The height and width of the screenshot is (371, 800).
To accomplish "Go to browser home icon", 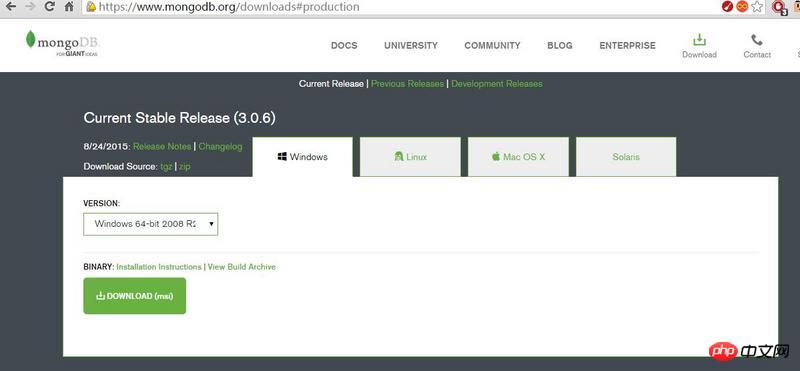I will 69,6.
